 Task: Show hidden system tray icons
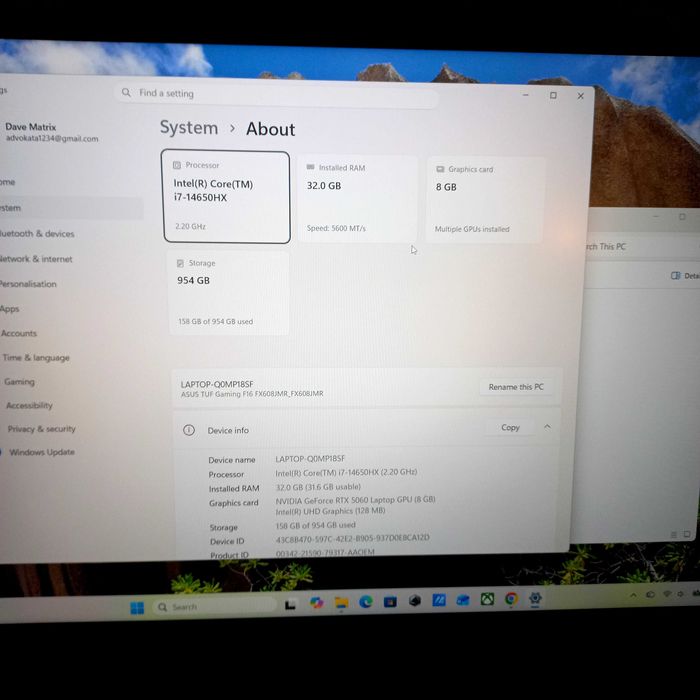coord(633,595)
